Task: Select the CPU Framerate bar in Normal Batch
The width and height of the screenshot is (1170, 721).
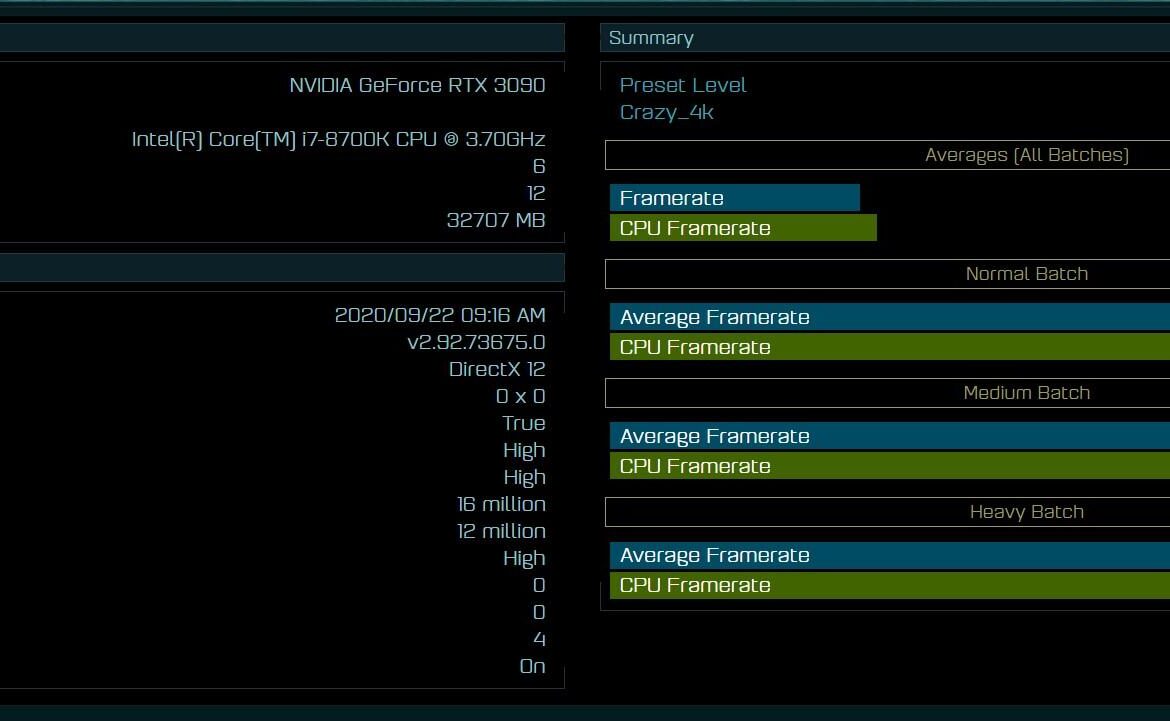Action: (x=694, y=347)
